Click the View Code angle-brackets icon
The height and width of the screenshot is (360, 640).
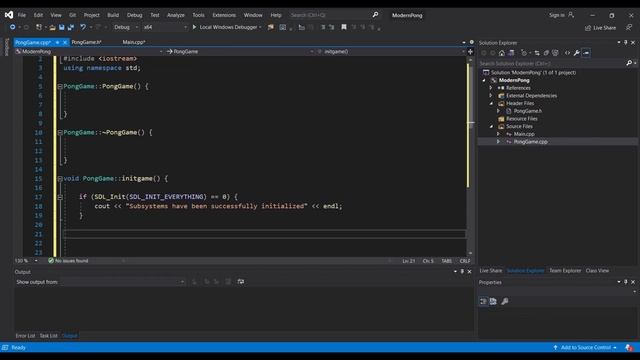567,53
